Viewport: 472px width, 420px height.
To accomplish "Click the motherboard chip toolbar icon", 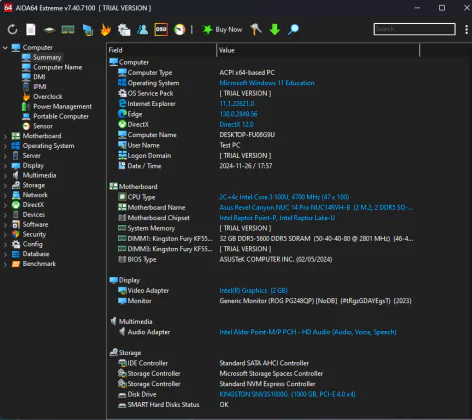I will [x=49, y=30].
